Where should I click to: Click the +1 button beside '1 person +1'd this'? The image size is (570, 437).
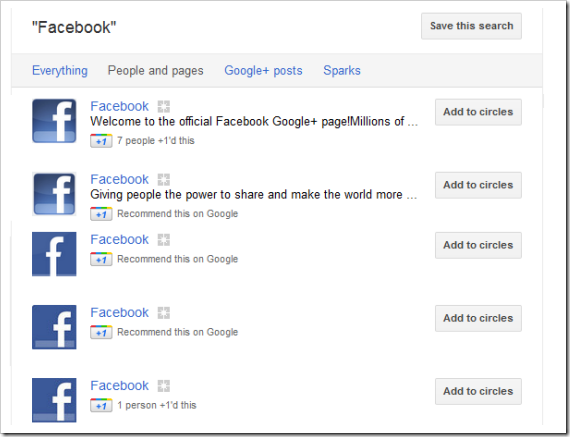pyautogui.click(x=101, y=405)
